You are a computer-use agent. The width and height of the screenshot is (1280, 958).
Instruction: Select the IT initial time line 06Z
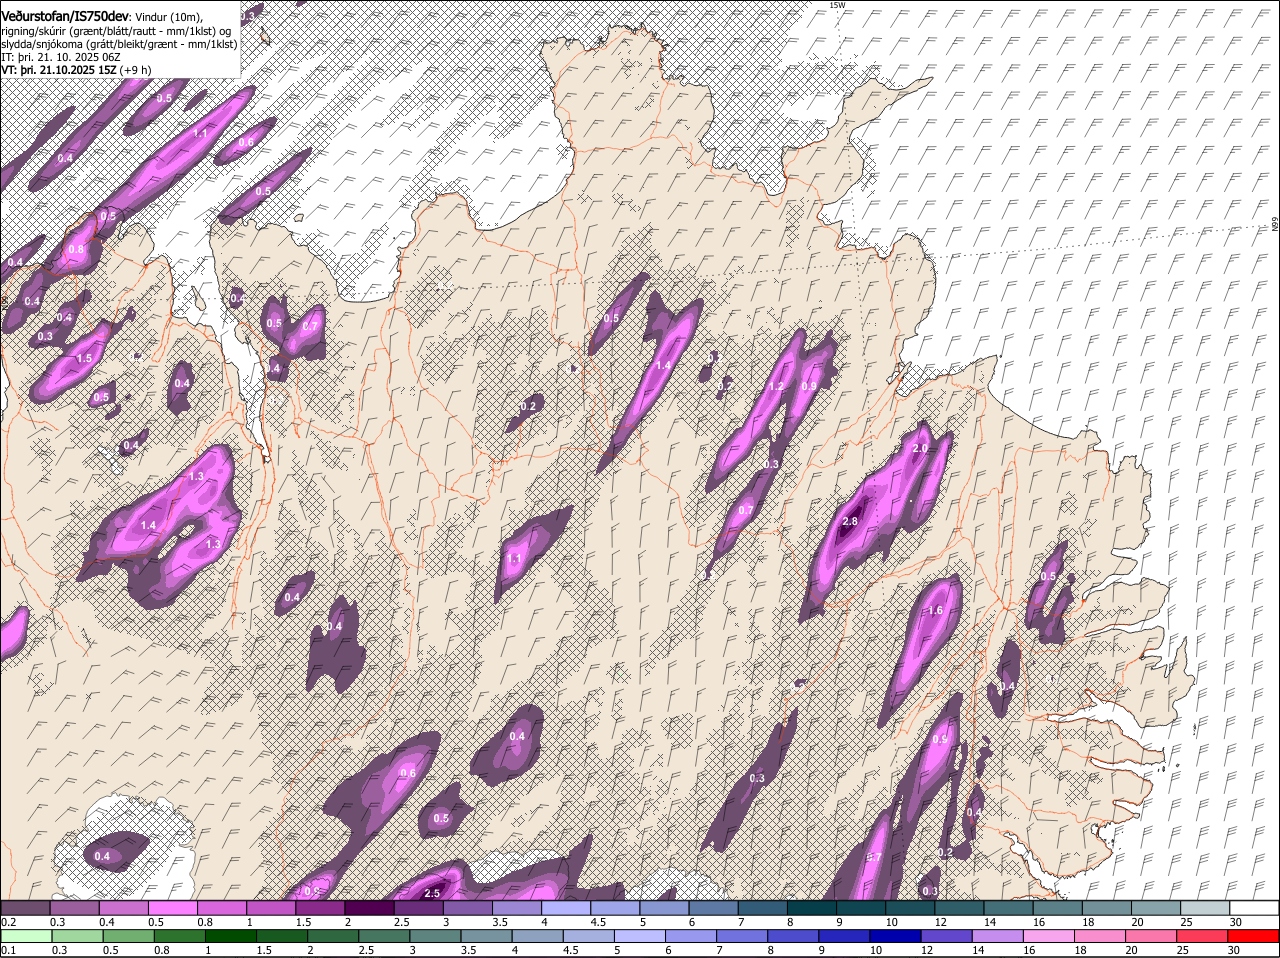point(62,57)
